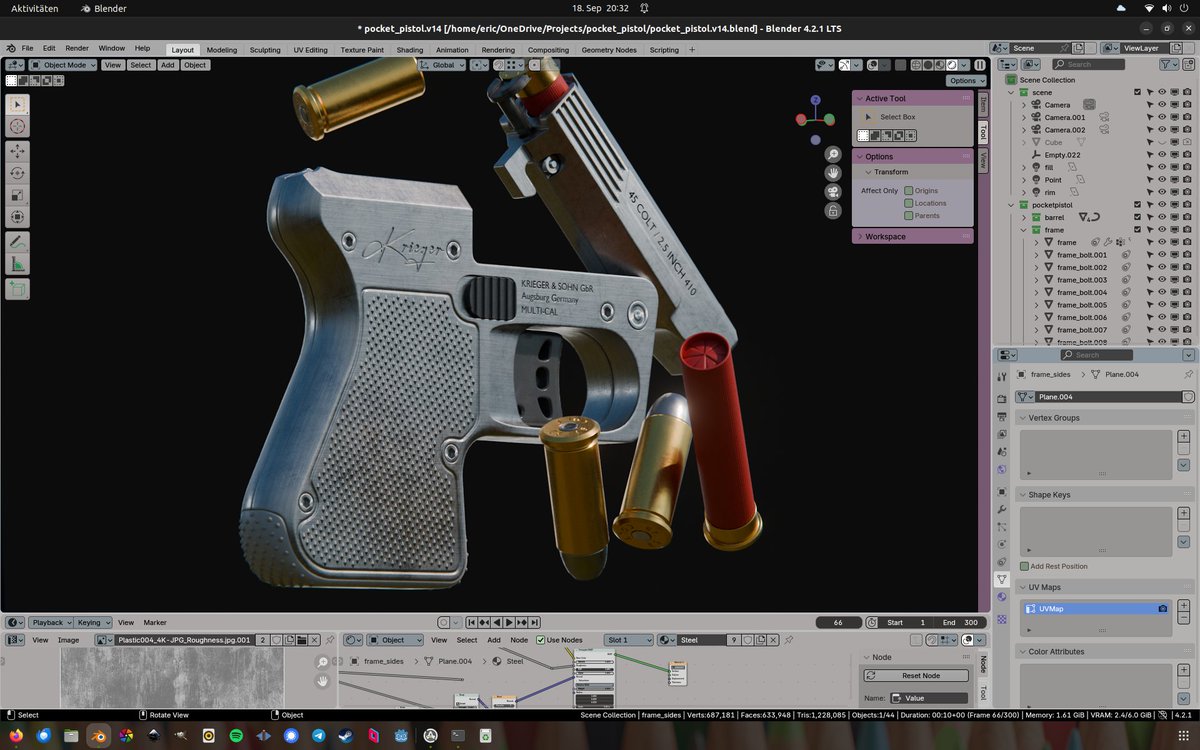Select the Scale tool in the toolbar
Viewport: 1200px width, 750px height.
tap(17, 195)
